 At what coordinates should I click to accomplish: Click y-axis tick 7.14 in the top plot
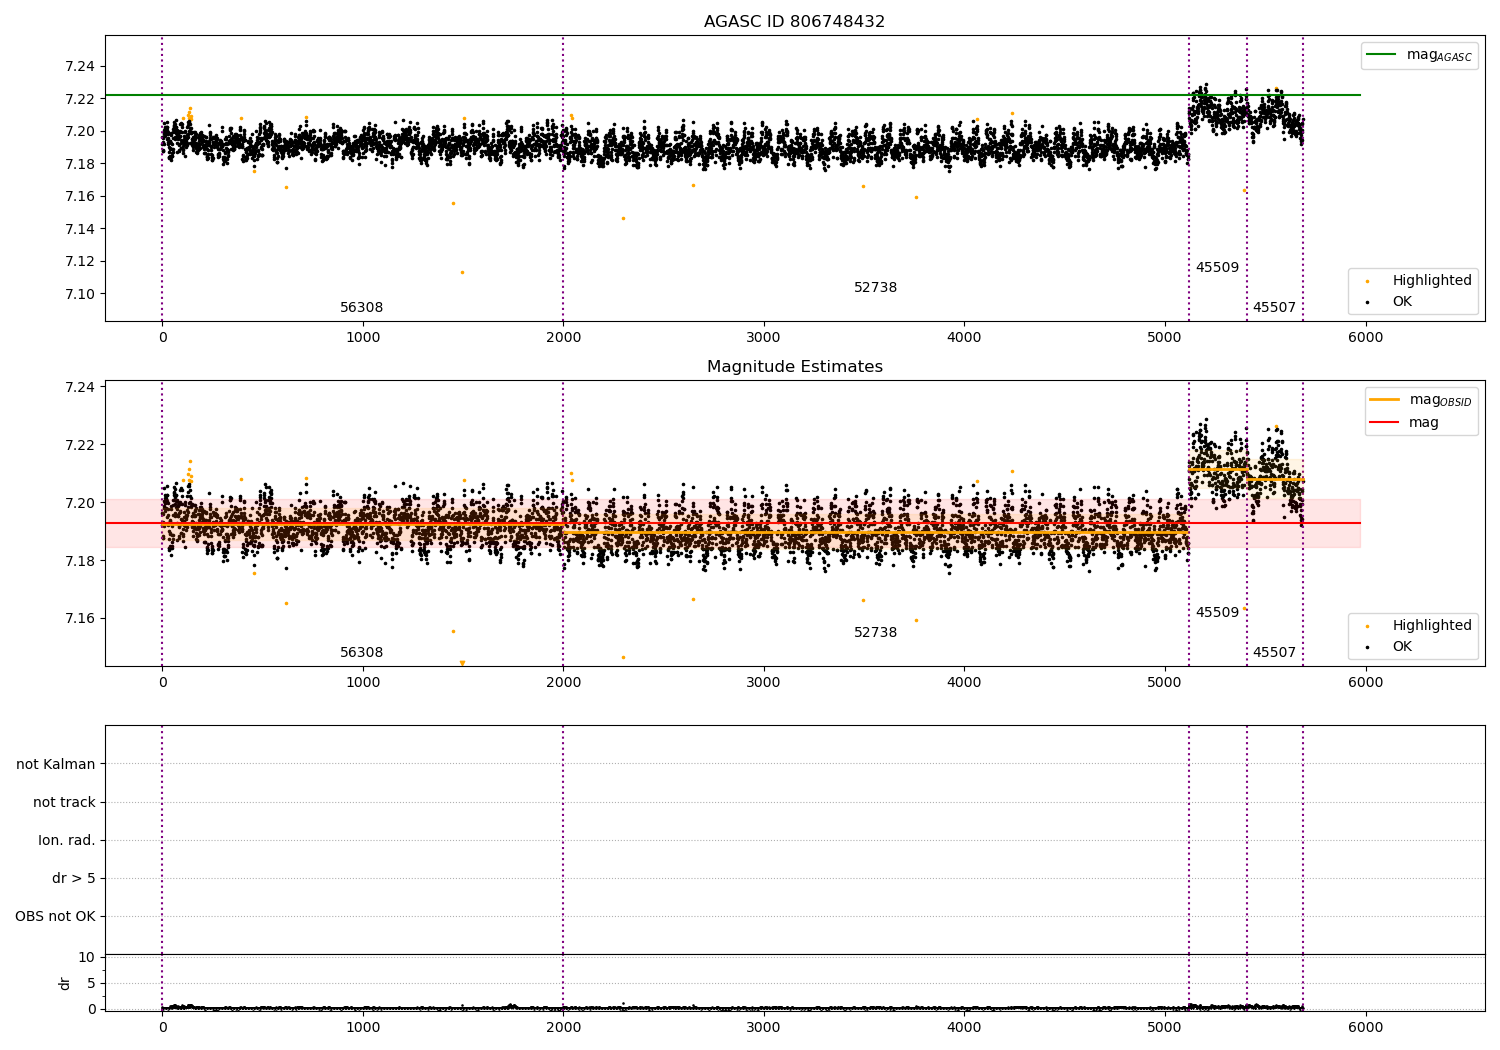(x=79, y=229)
